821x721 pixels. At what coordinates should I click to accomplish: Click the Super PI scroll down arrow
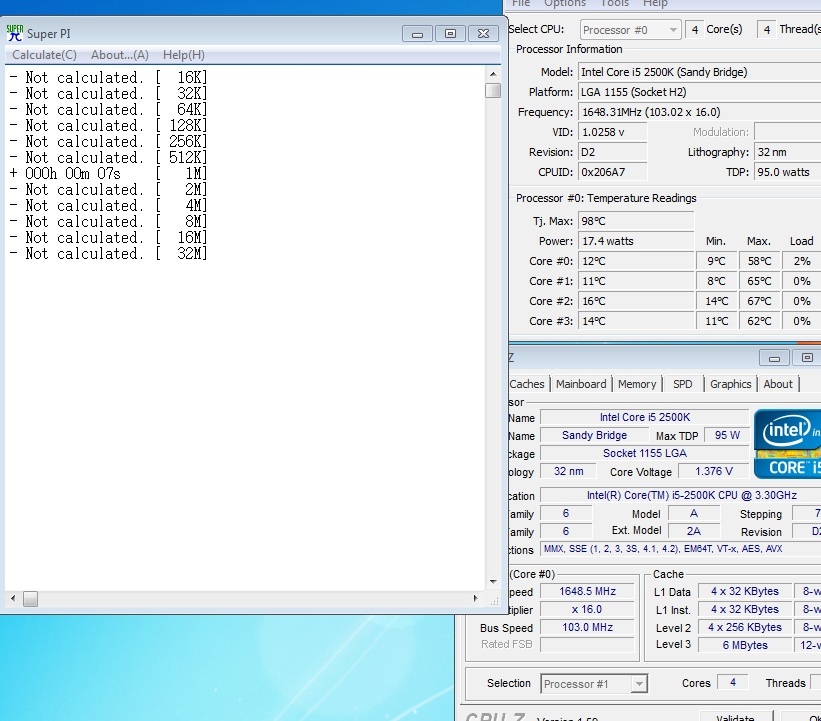click(492, 582)
